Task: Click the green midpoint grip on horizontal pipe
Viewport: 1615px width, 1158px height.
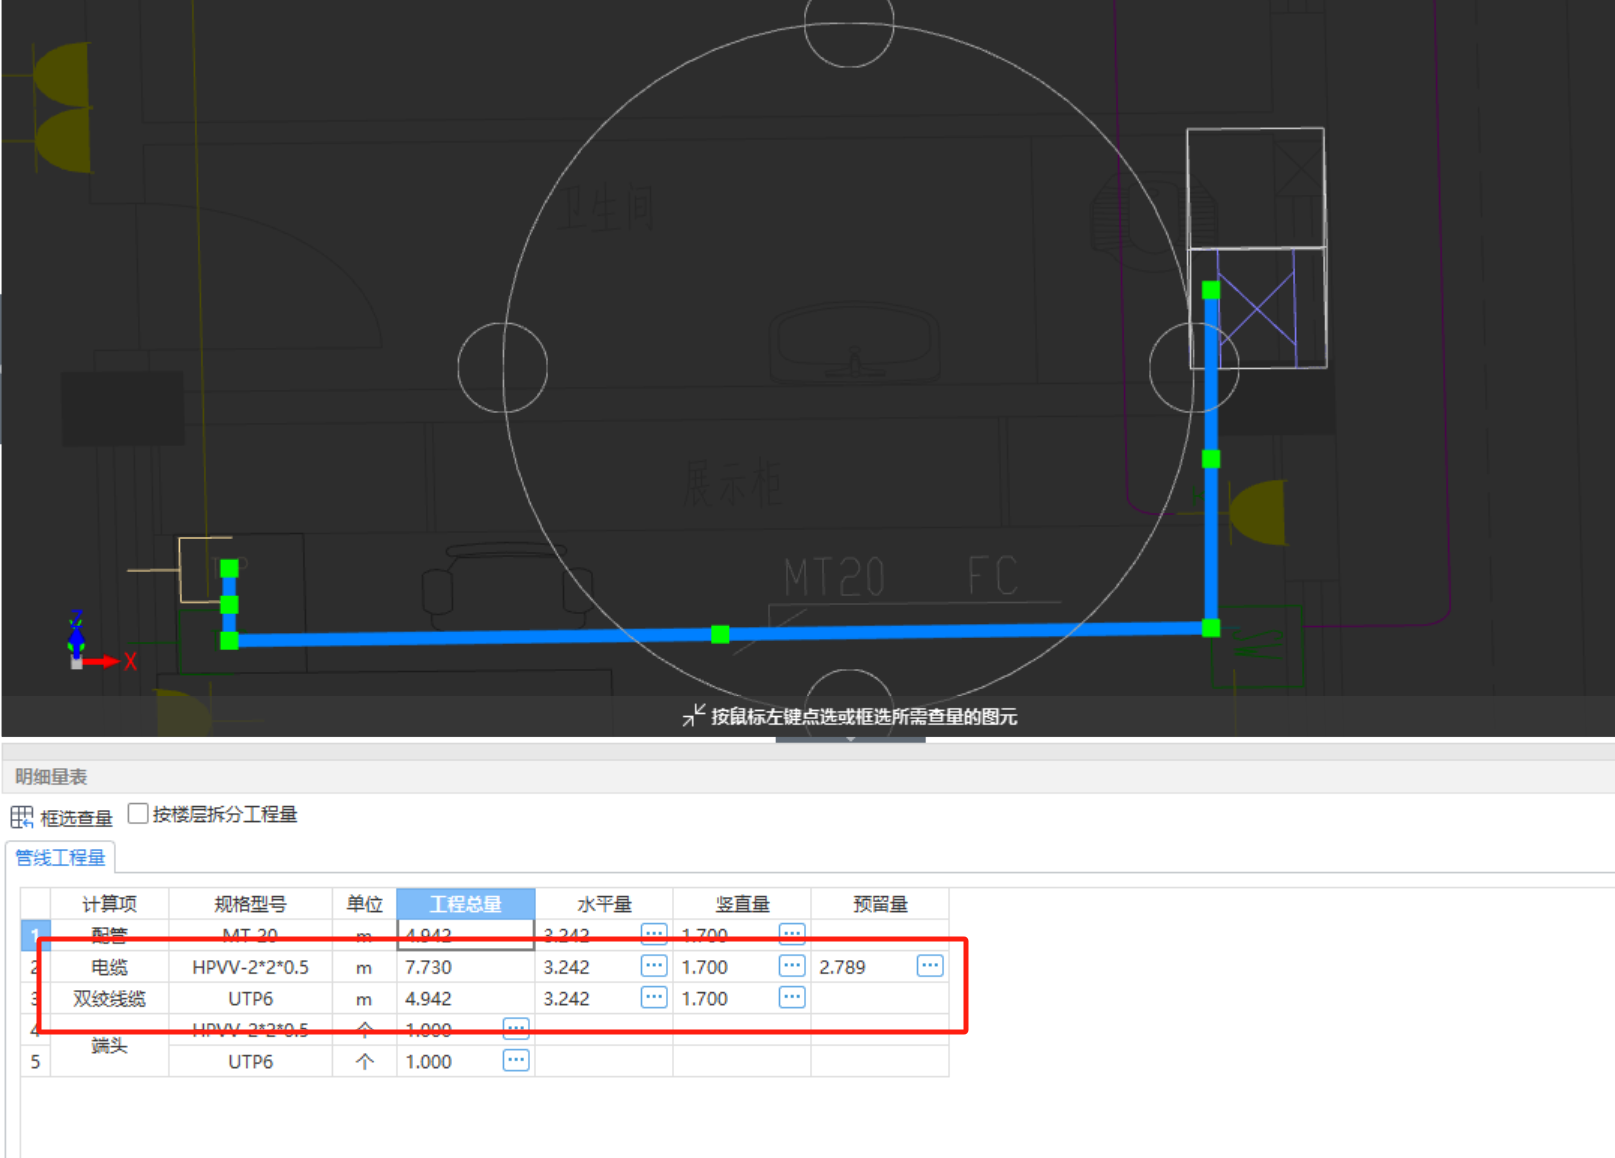Action: pos(720,634)
